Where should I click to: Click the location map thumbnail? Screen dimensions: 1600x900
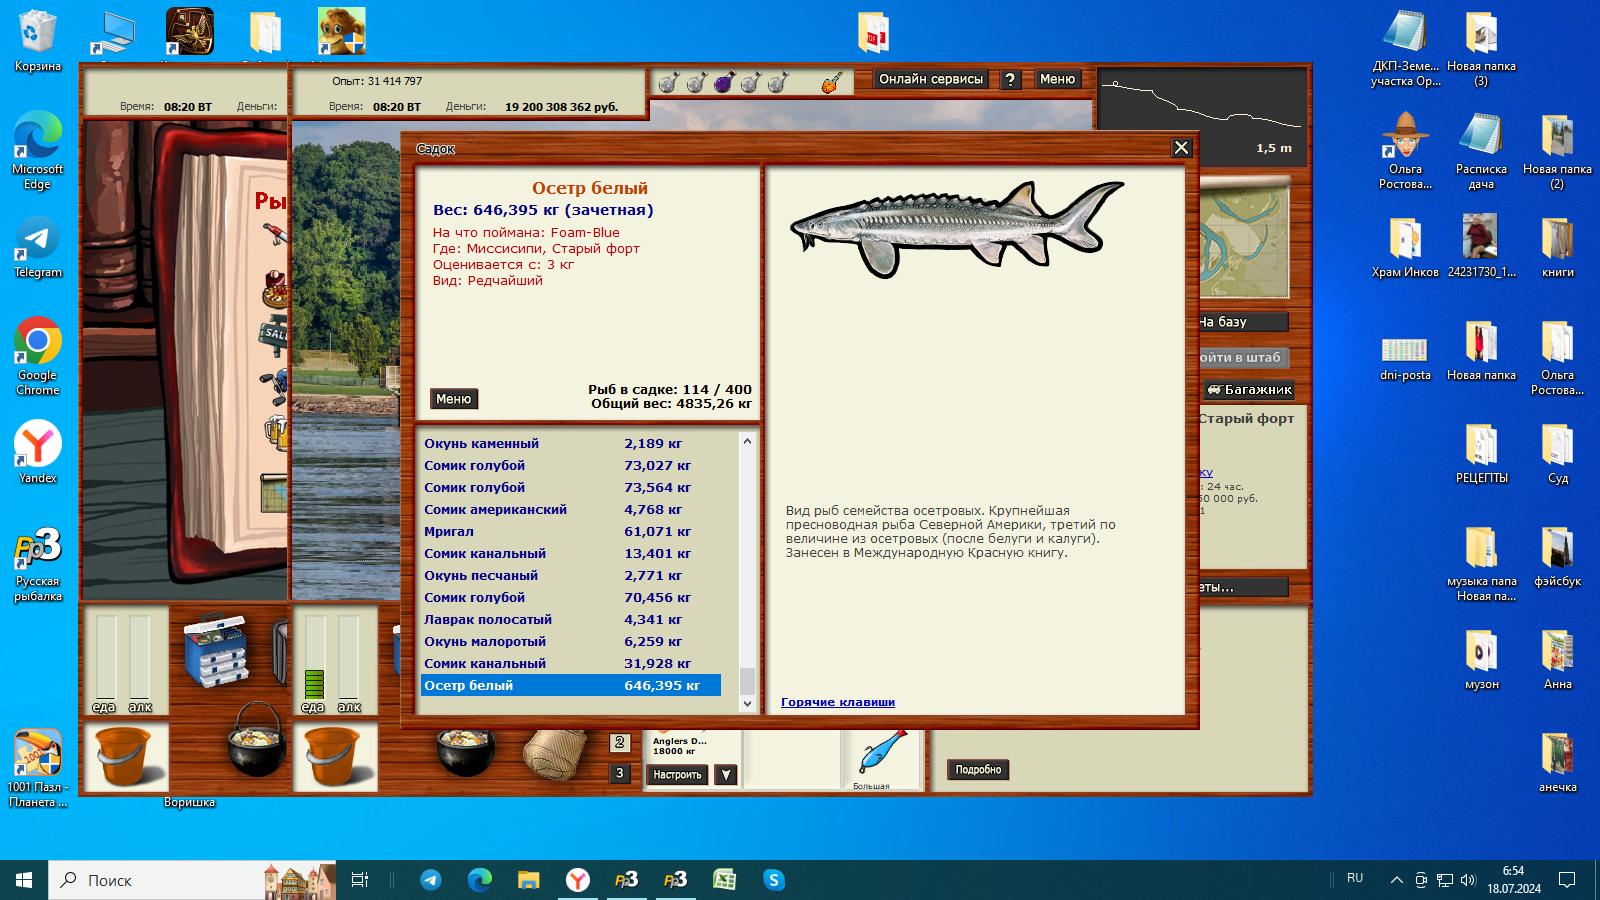tap(1244, 240)
